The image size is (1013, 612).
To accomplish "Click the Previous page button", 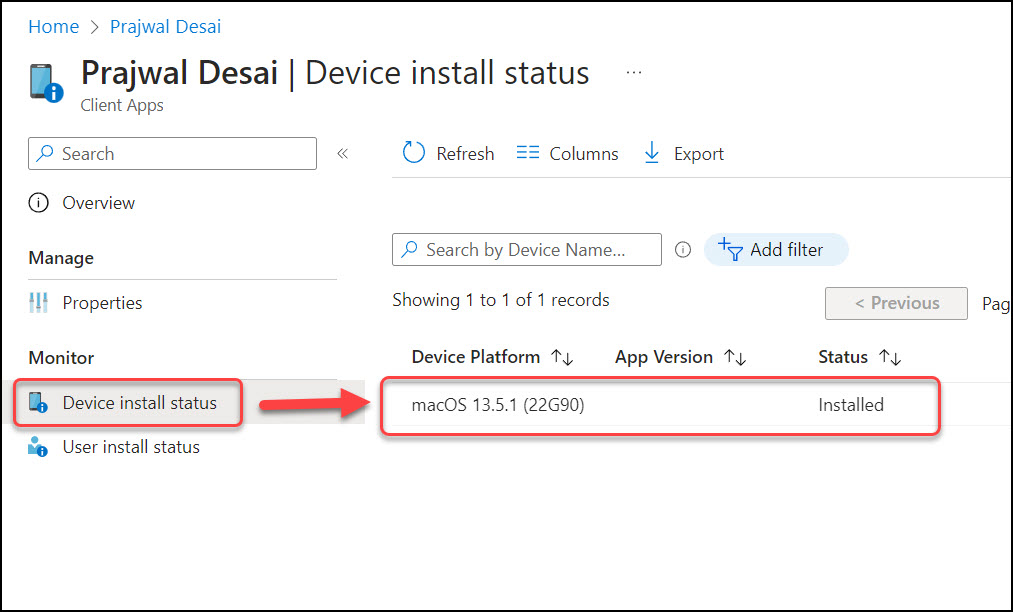I will [x=896, y=303].
